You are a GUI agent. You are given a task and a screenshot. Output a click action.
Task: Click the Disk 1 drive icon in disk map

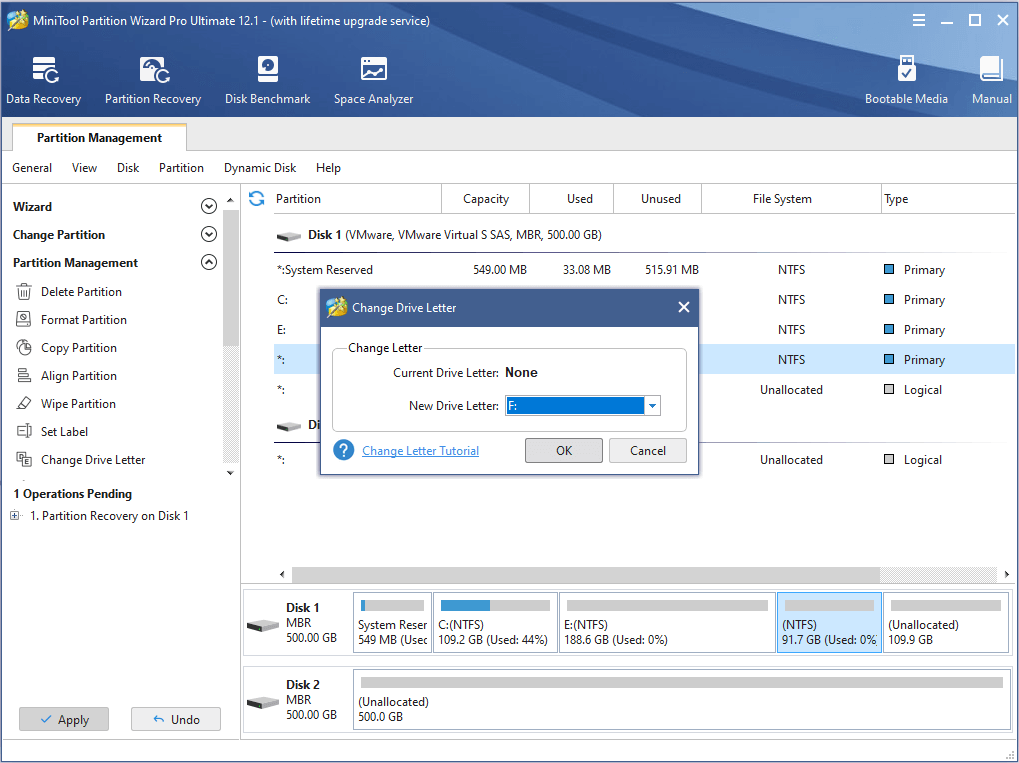tap(263, 627)
